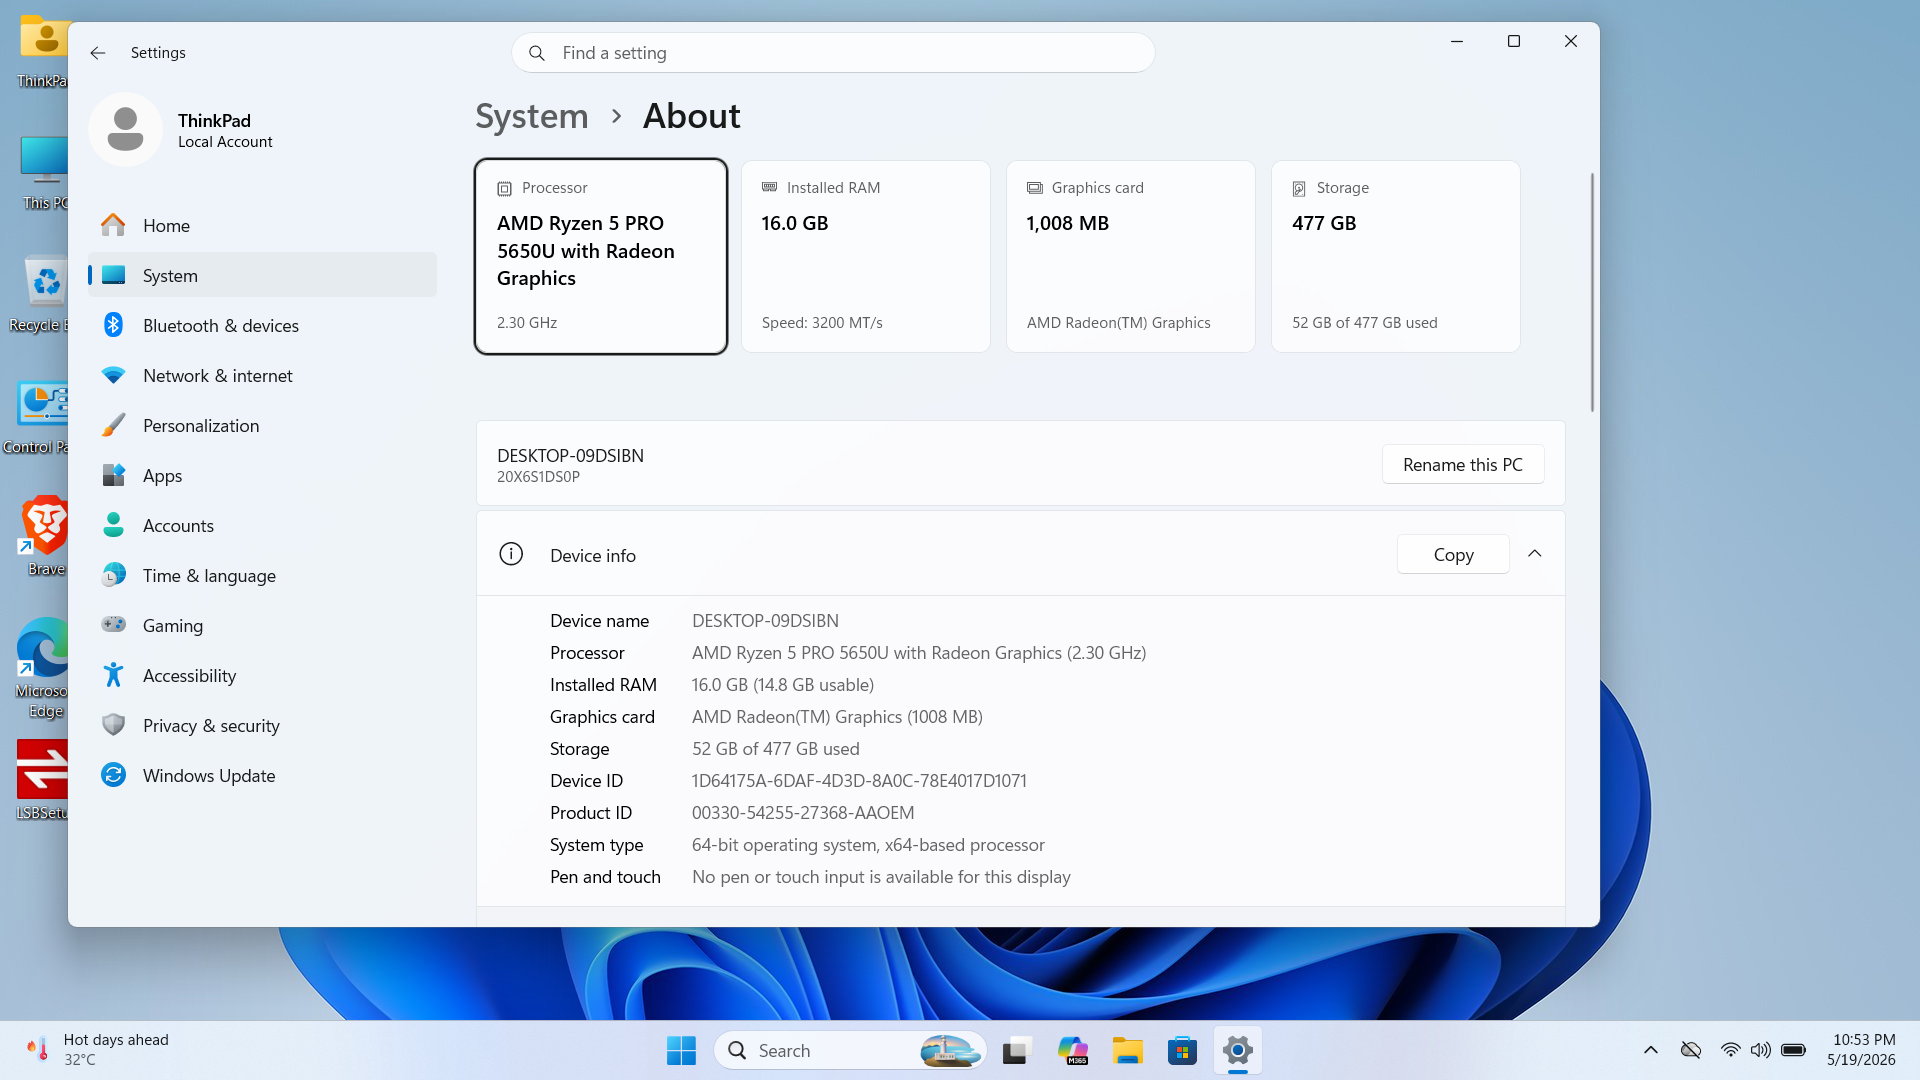
Task: Open Task View on the taskbar
Action: click(x=1017, y=1050)
